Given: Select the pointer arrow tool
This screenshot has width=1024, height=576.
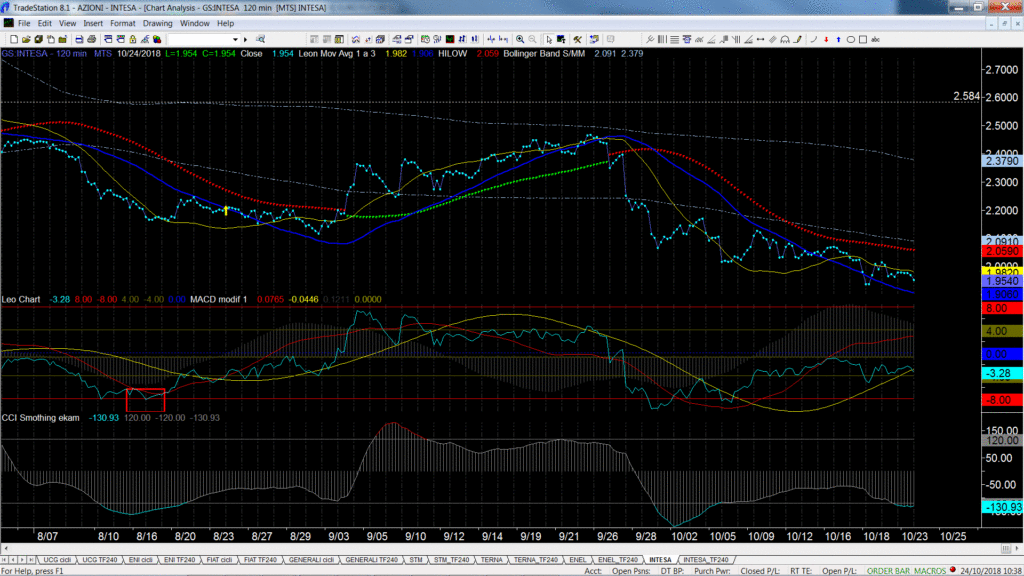Looking at the screenshot, I should tap(549, 39).
